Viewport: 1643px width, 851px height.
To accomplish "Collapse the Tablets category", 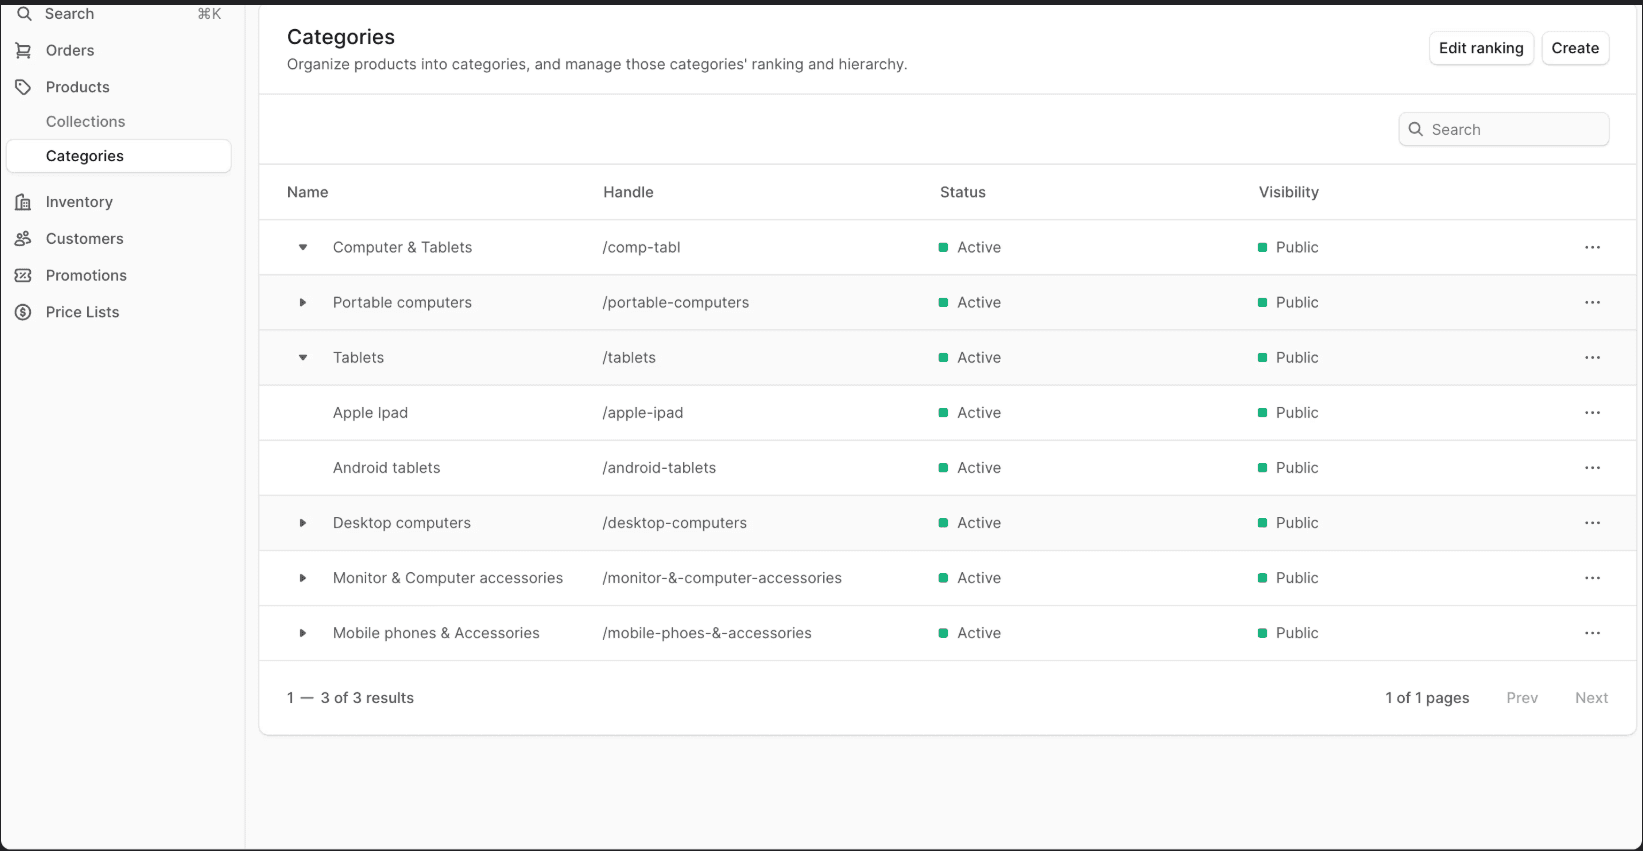I will 303,357.
